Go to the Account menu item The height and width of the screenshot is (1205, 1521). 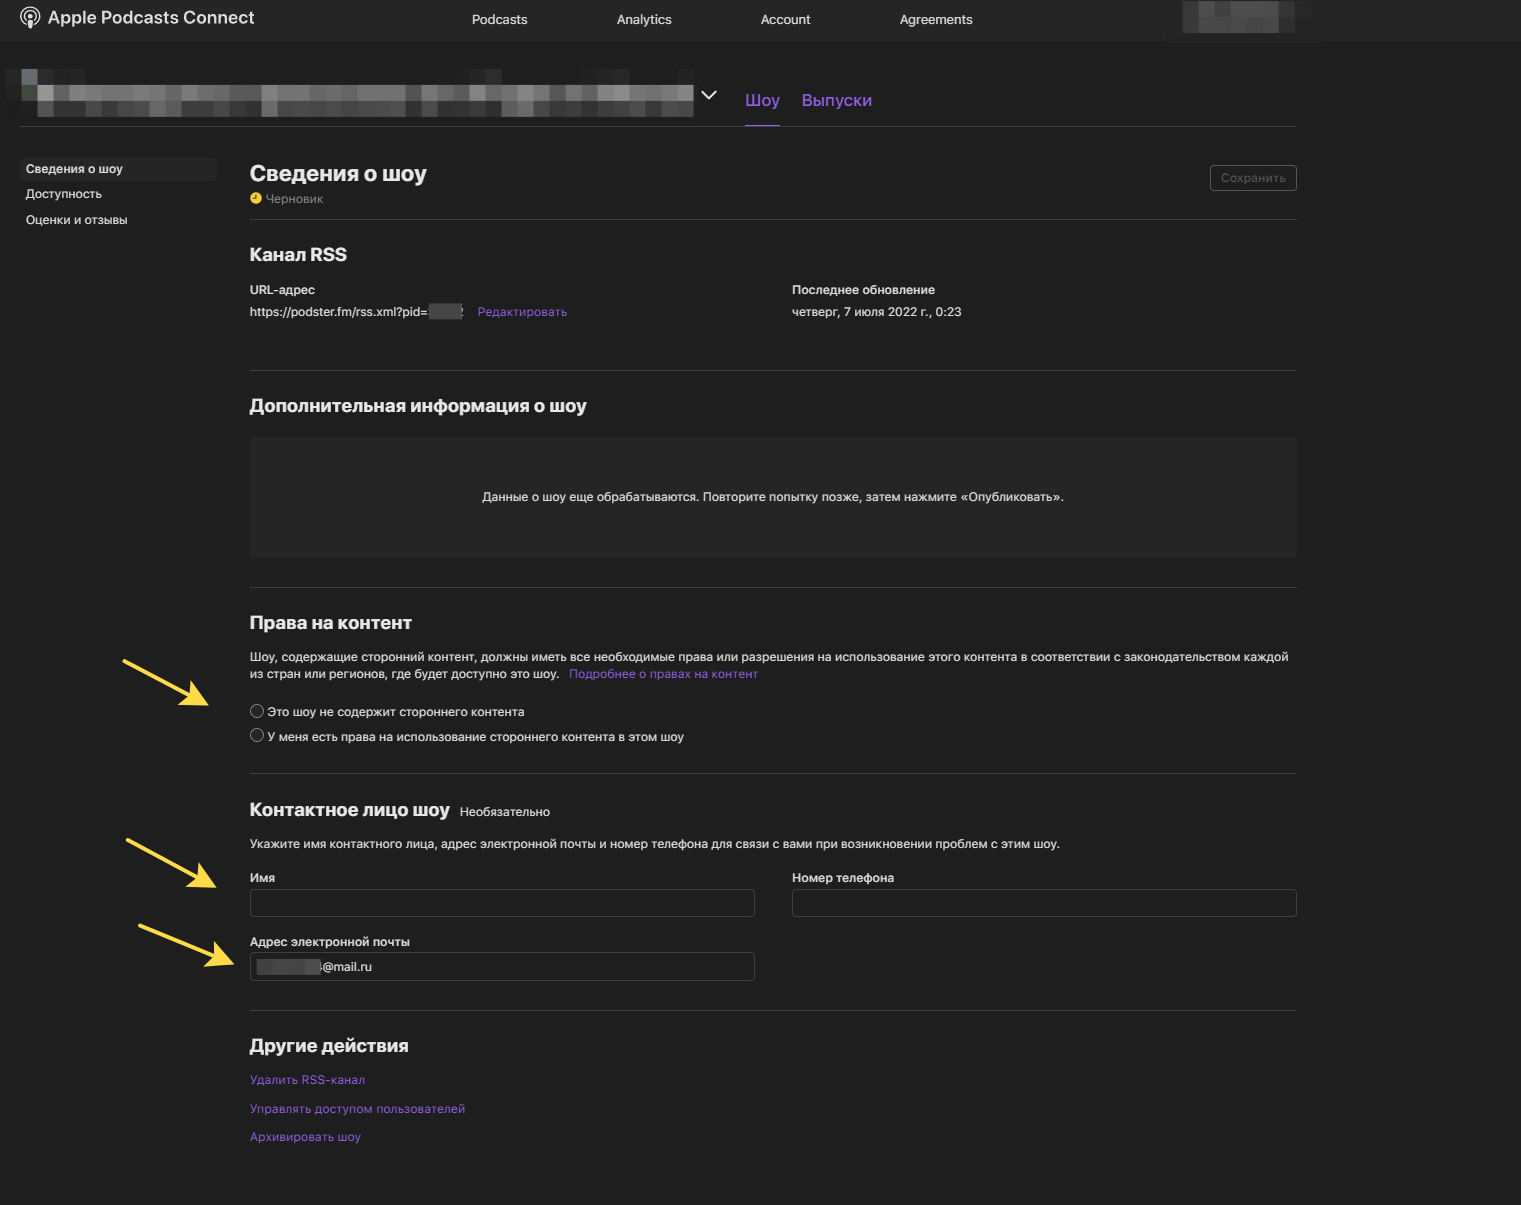785,20
